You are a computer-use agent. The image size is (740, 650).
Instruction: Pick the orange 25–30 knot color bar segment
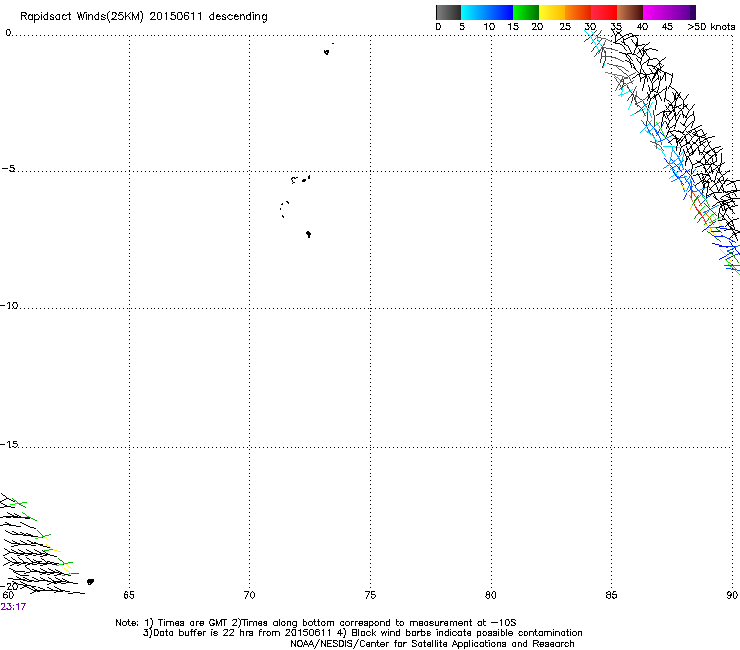coord(578,12)
